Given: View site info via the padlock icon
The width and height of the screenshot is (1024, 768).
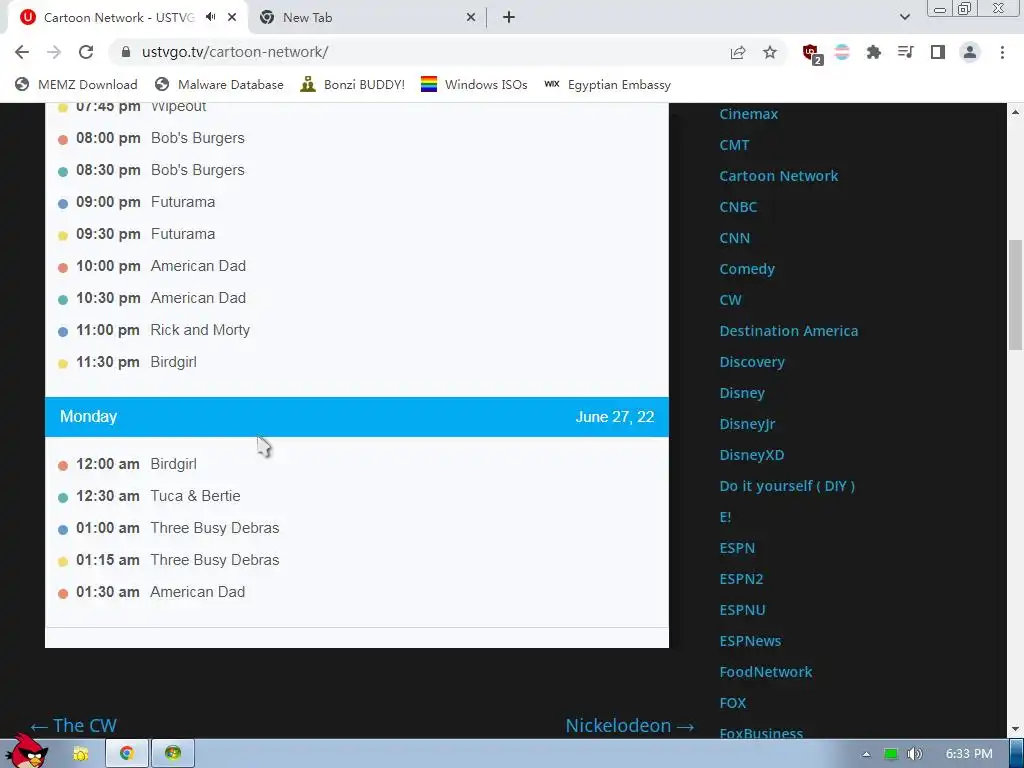Looking at the screenshot, I should (125, 52).
